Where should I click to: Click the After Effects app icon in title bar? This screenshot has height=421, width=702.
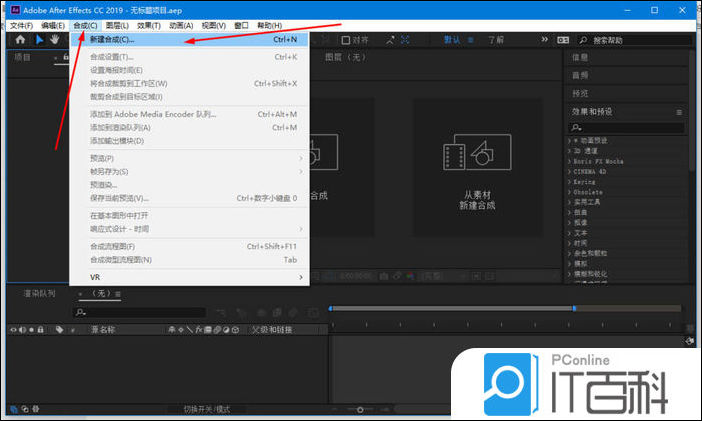pyautogui.click(x=15, y=10)
